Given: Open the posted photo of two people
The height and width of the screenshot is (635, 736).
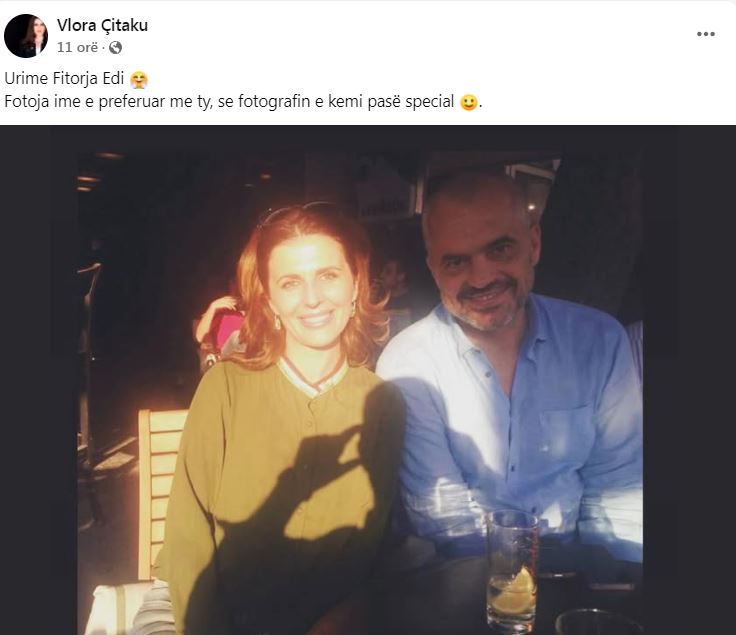Looking at the screenshot, I should [367, 380].
